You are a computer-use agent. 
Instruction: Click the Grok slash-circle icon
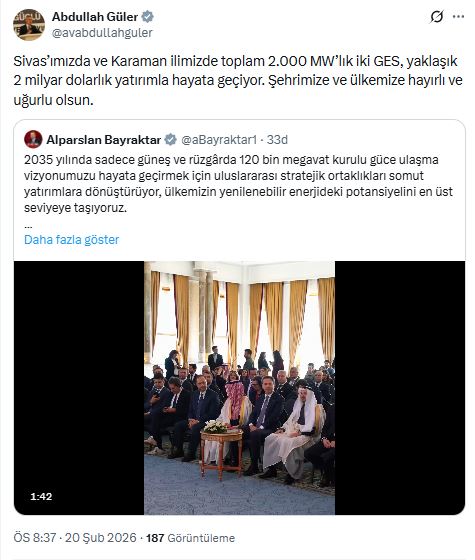(436, 16)
